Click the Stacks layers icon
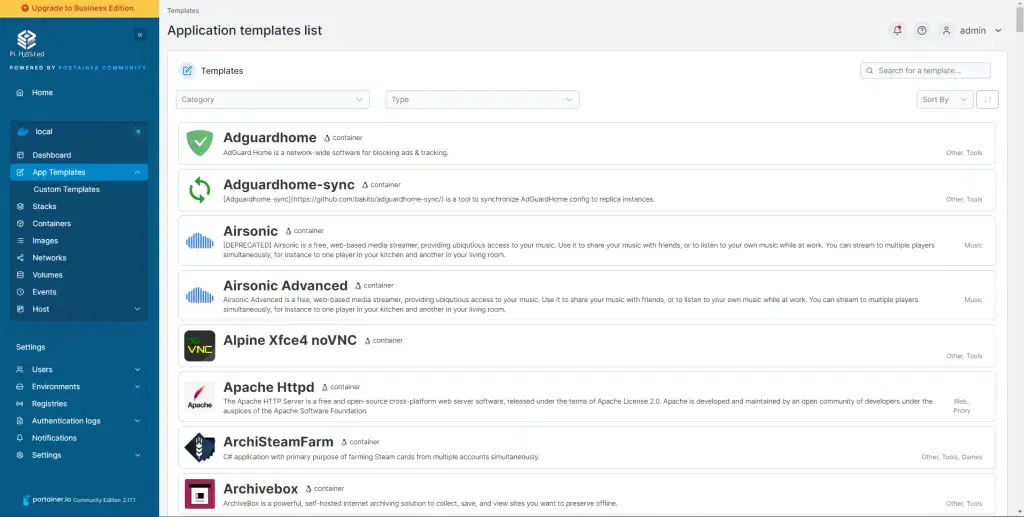This screenshot has height=517, width=1024. [20, 206]
